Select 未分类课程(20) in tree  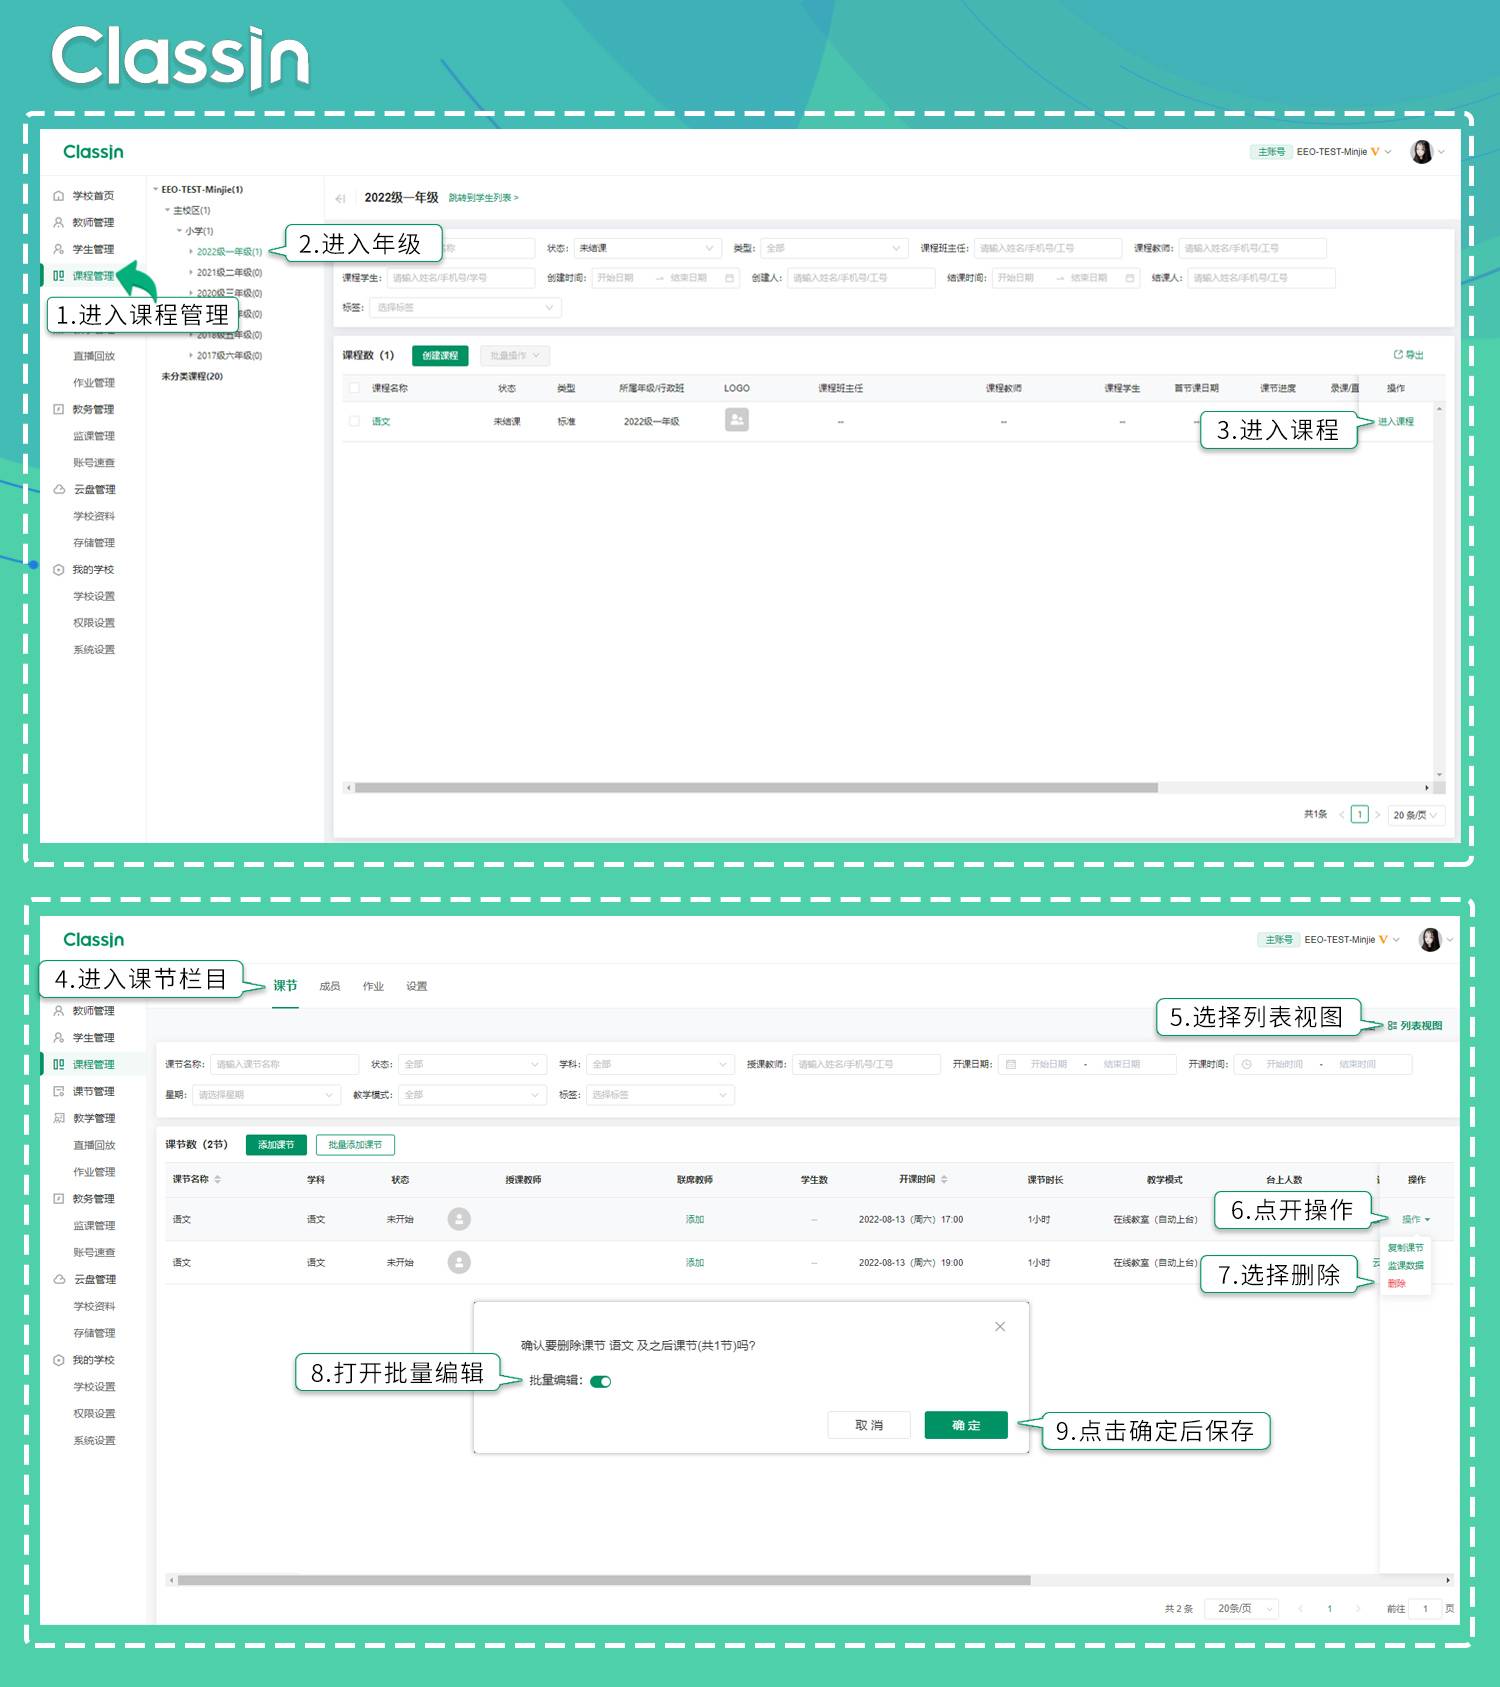192,377
